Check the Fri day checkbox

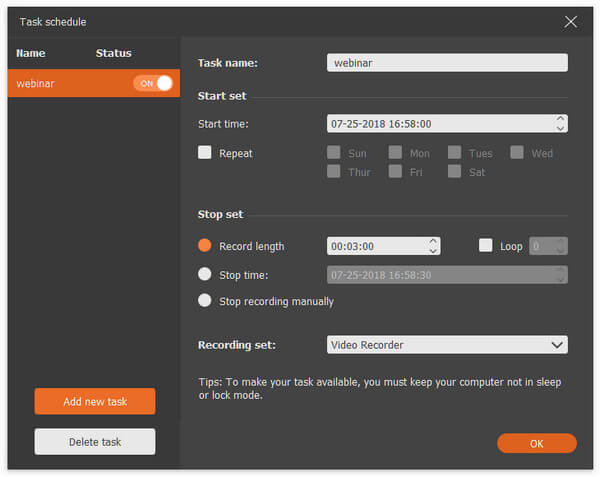click(x=395, y=172)
